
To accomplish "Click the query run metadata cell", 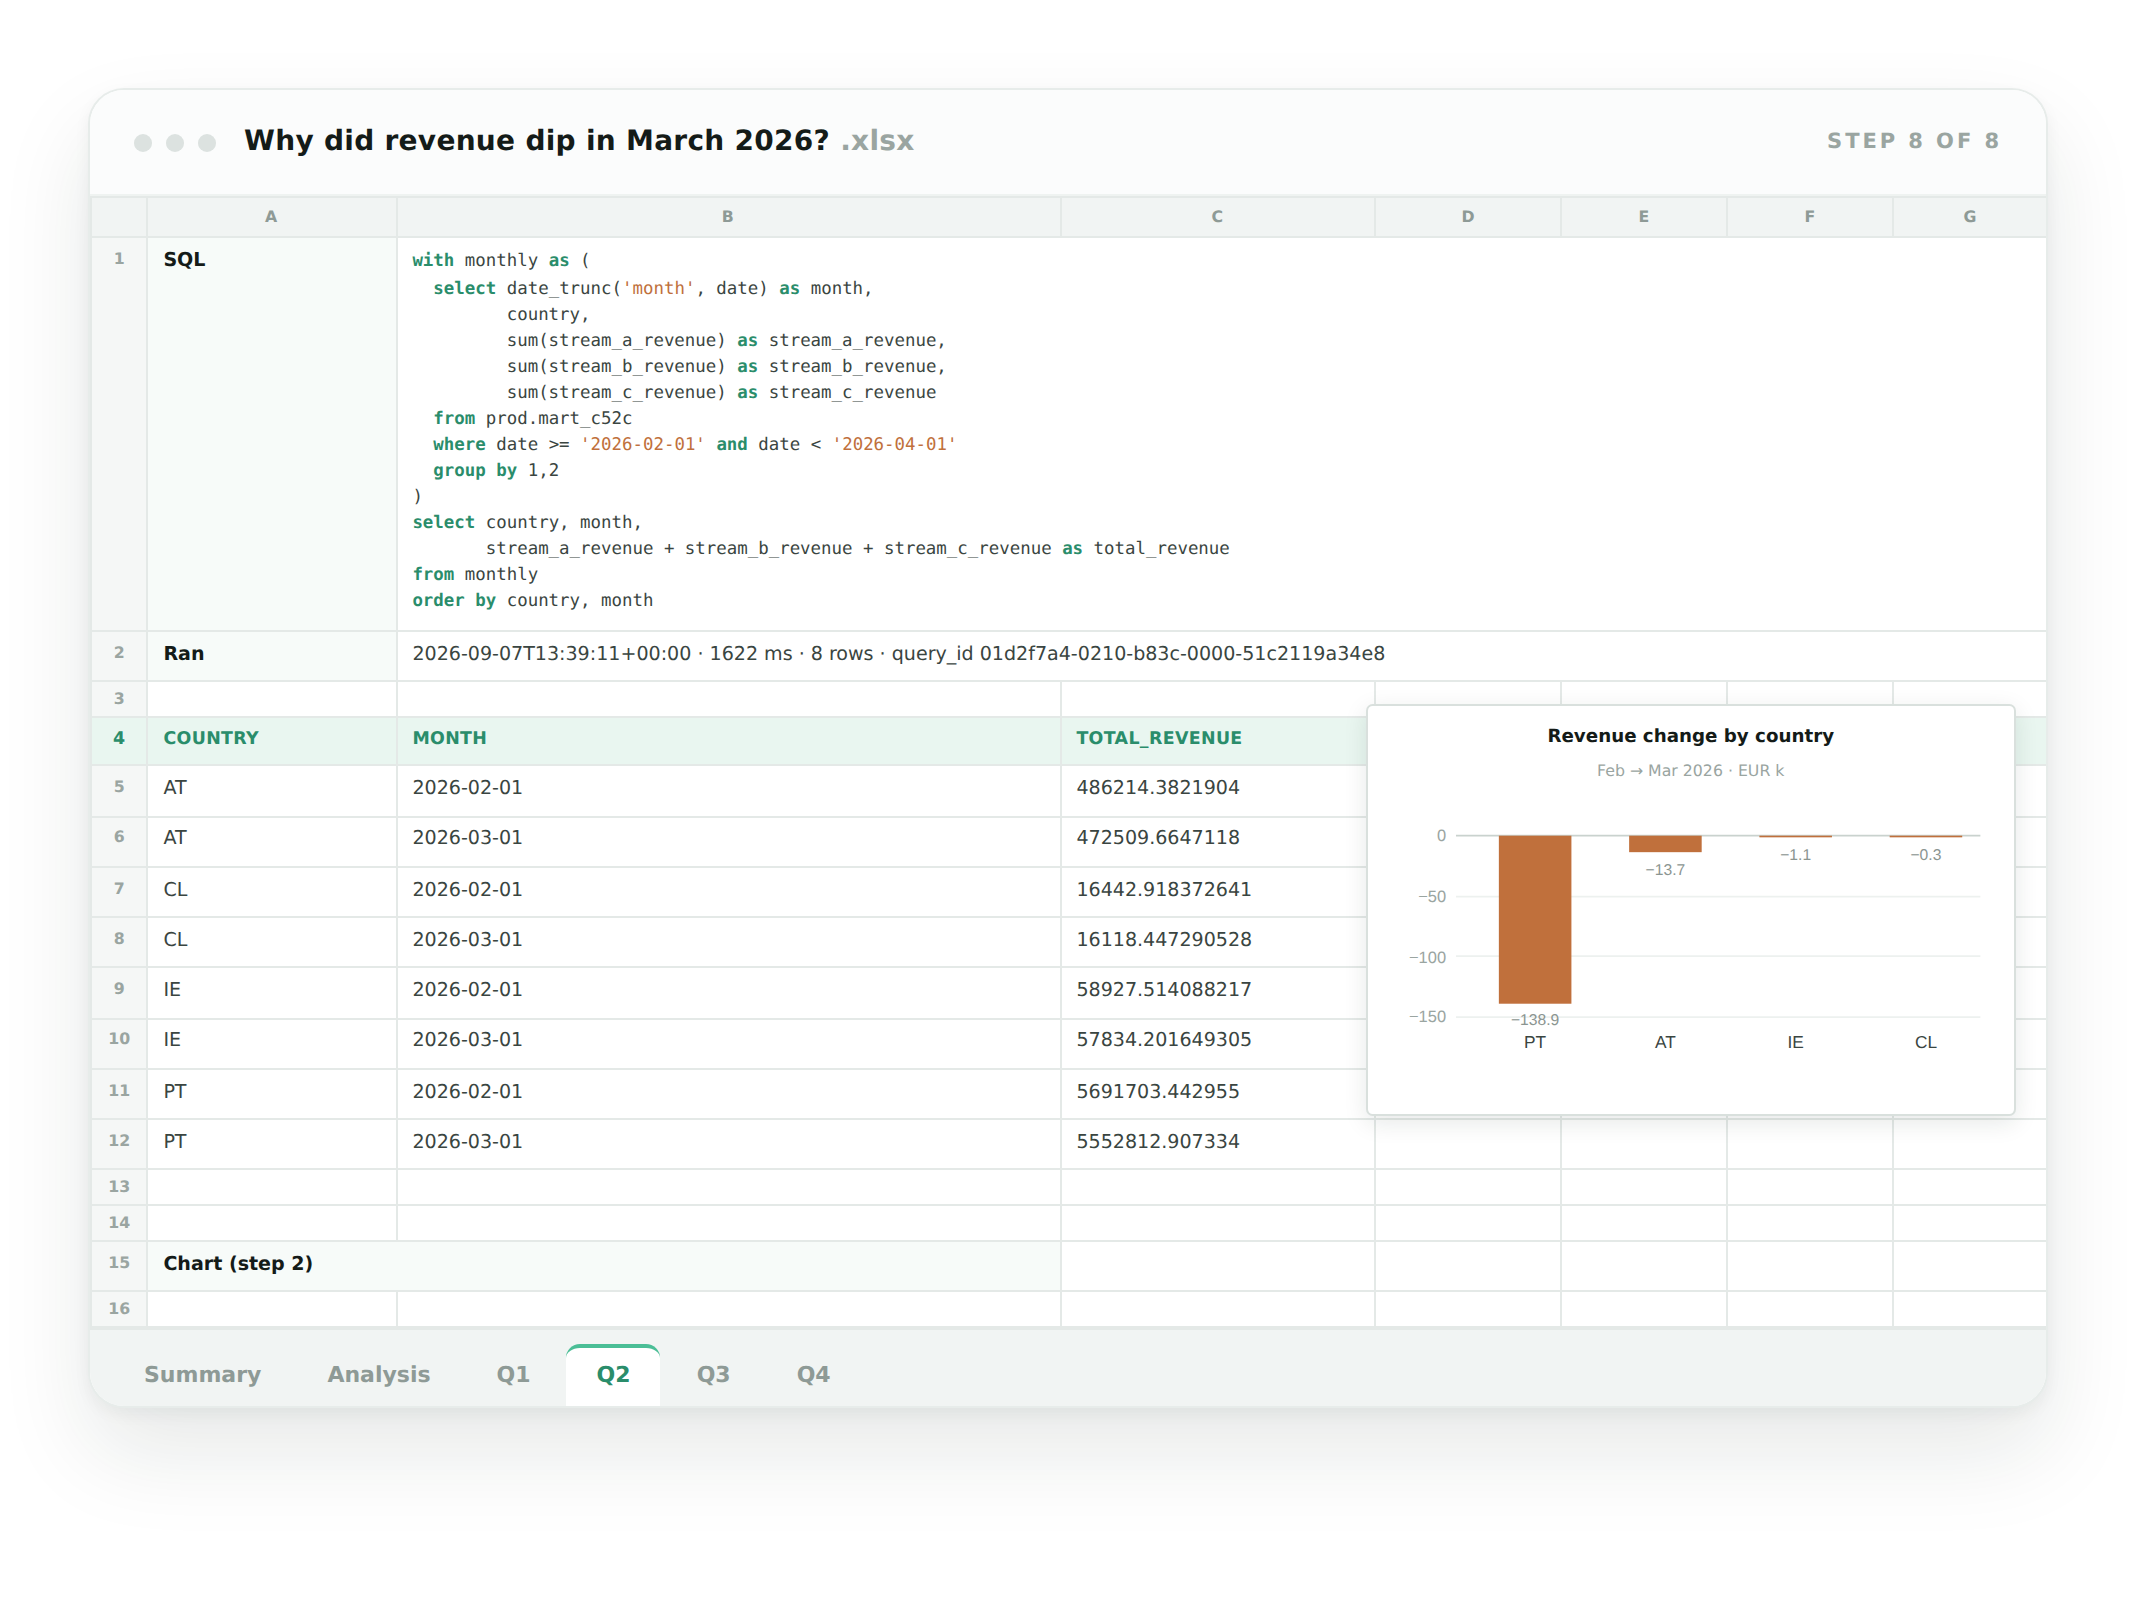I will 1221,654.
